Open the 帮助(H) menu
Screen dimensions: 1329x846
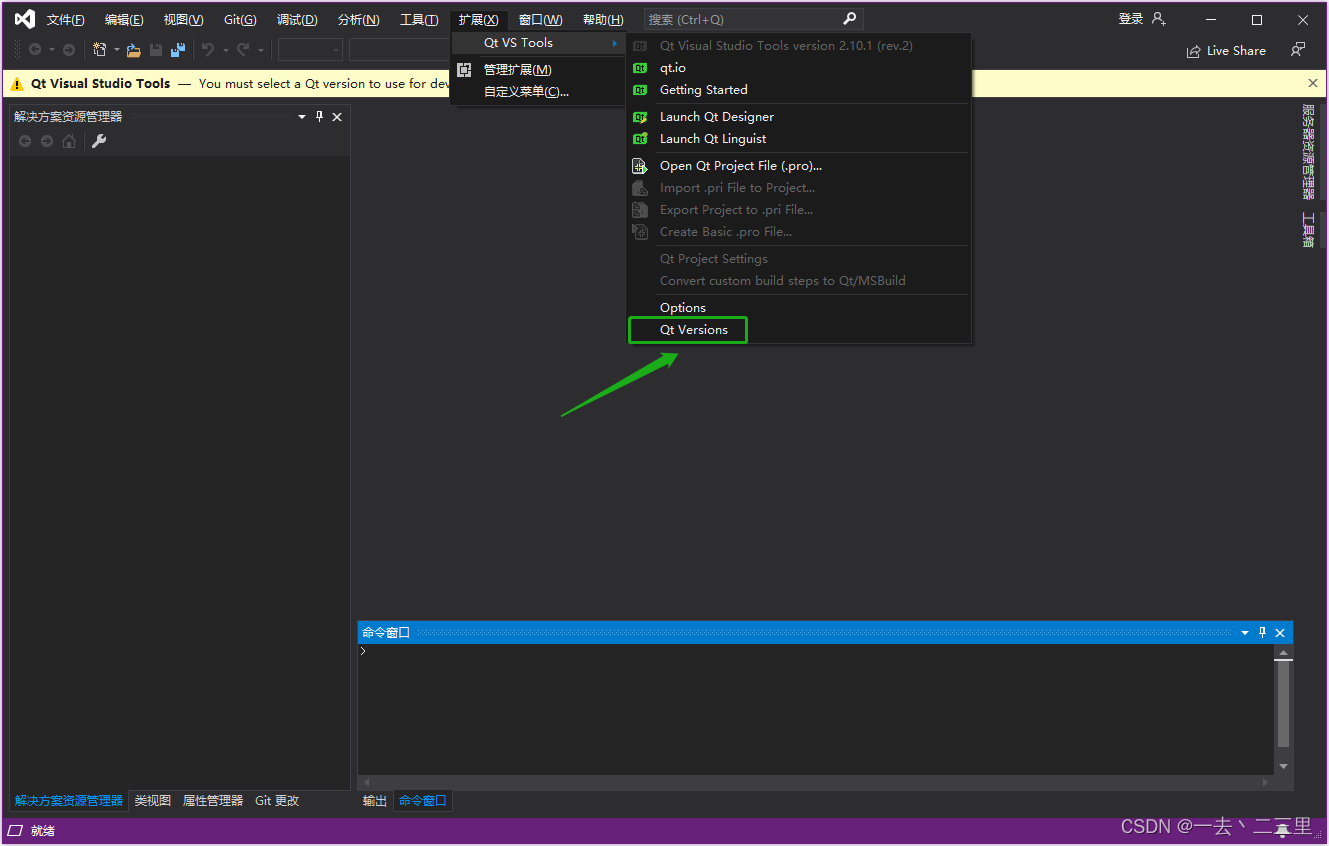pyautogui.click(x=603, y=20)
